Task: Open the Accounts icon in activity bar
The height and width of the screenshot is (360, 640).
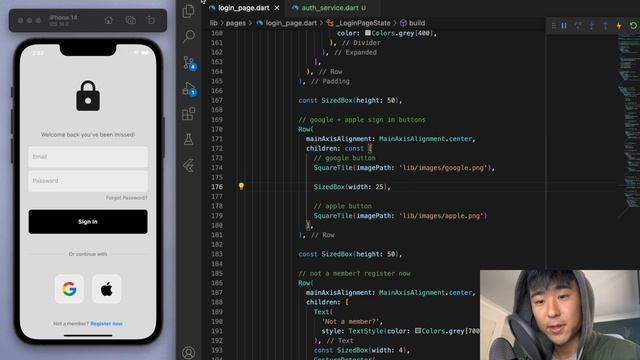Action: (189, 353)
